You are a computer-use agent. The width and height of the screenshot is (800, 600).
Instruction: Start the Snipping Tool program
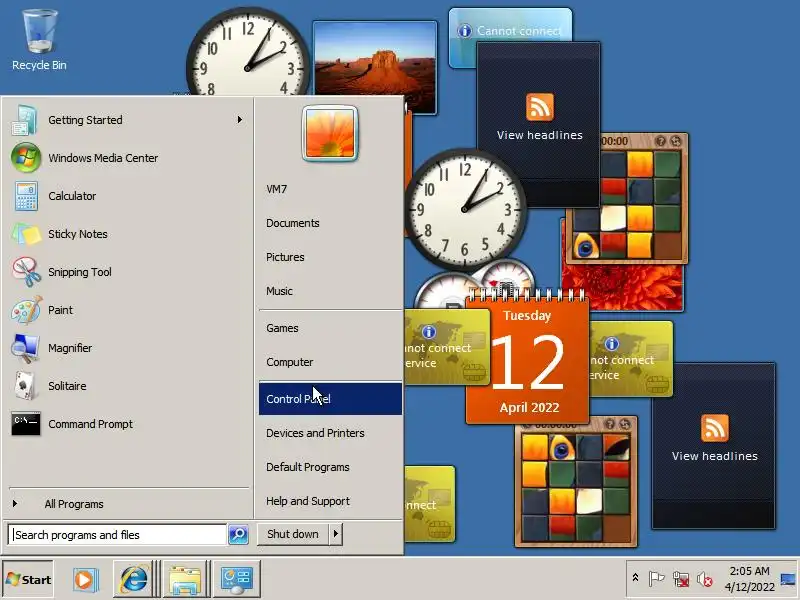coord(127,272)
